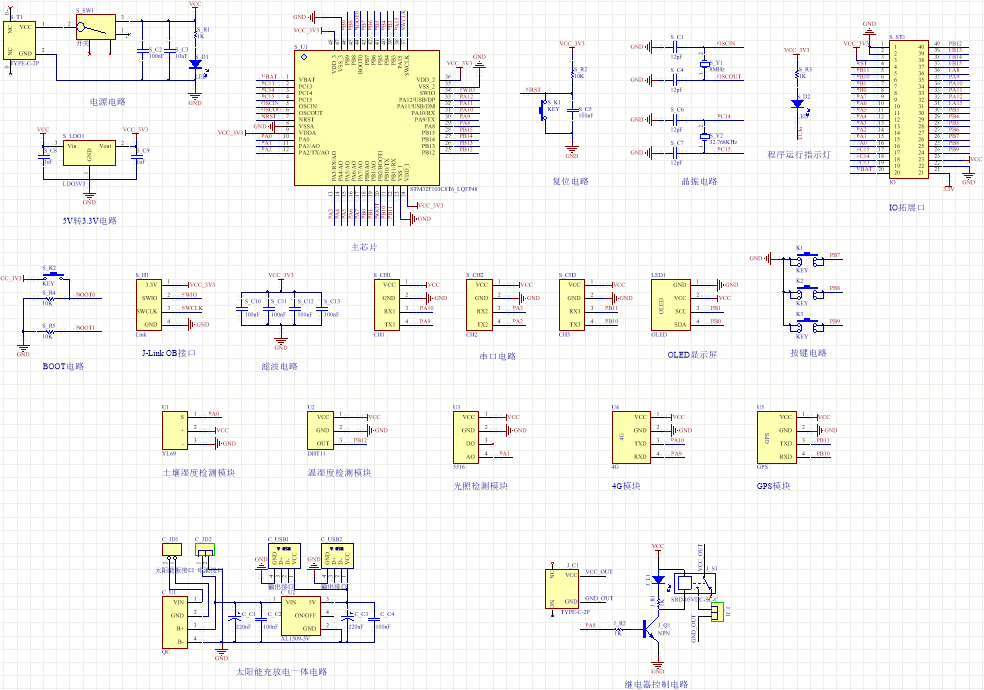Select the 主芯片 label below the chip

tap(364, 247)
